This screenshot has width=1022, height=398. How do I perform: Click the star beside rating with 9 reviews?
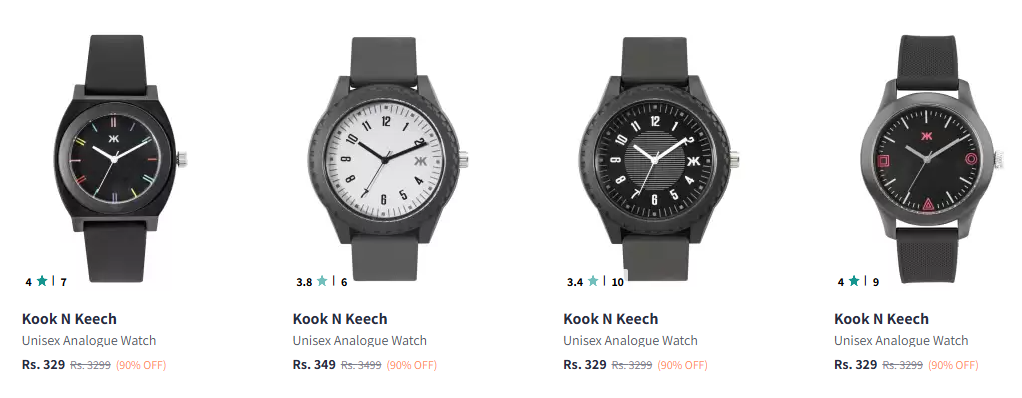point(854,281)
